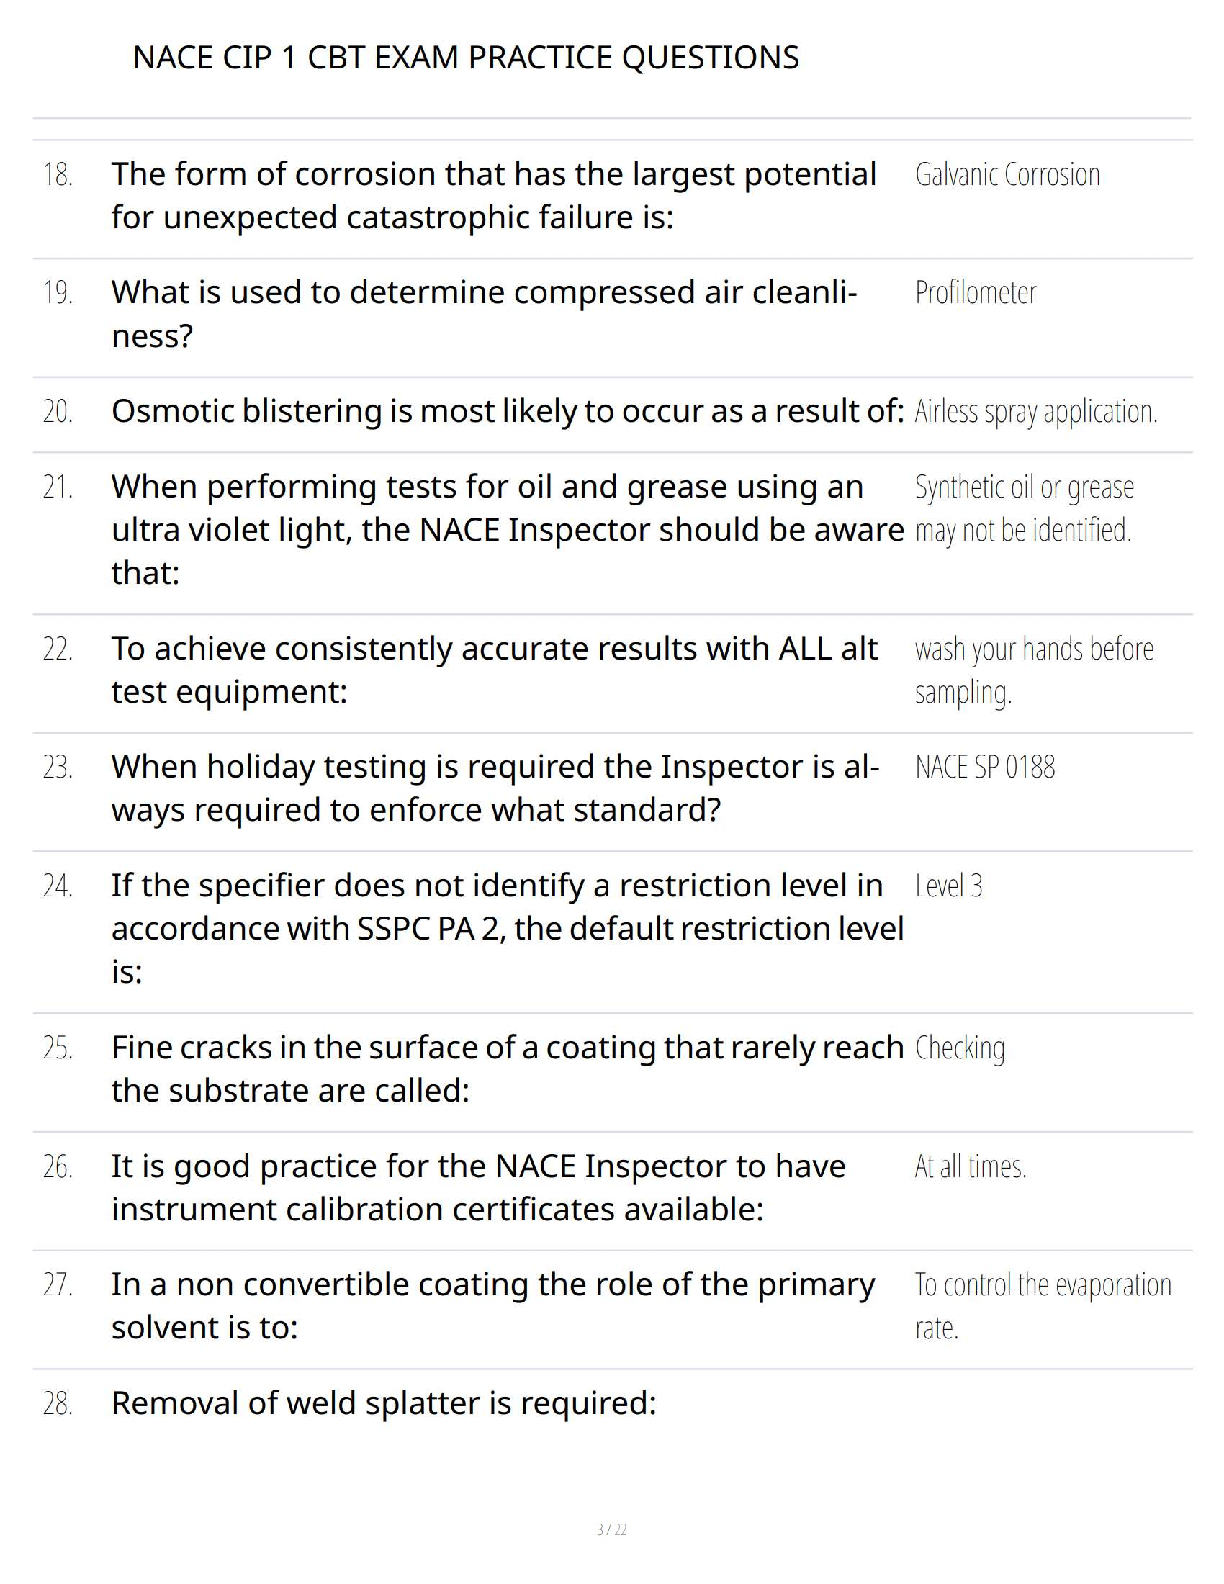Select question 22 about test equipment accuracy
The height and width of the screenshot is (1584, 1224).
pyautogui.click(x=494, y=670)
